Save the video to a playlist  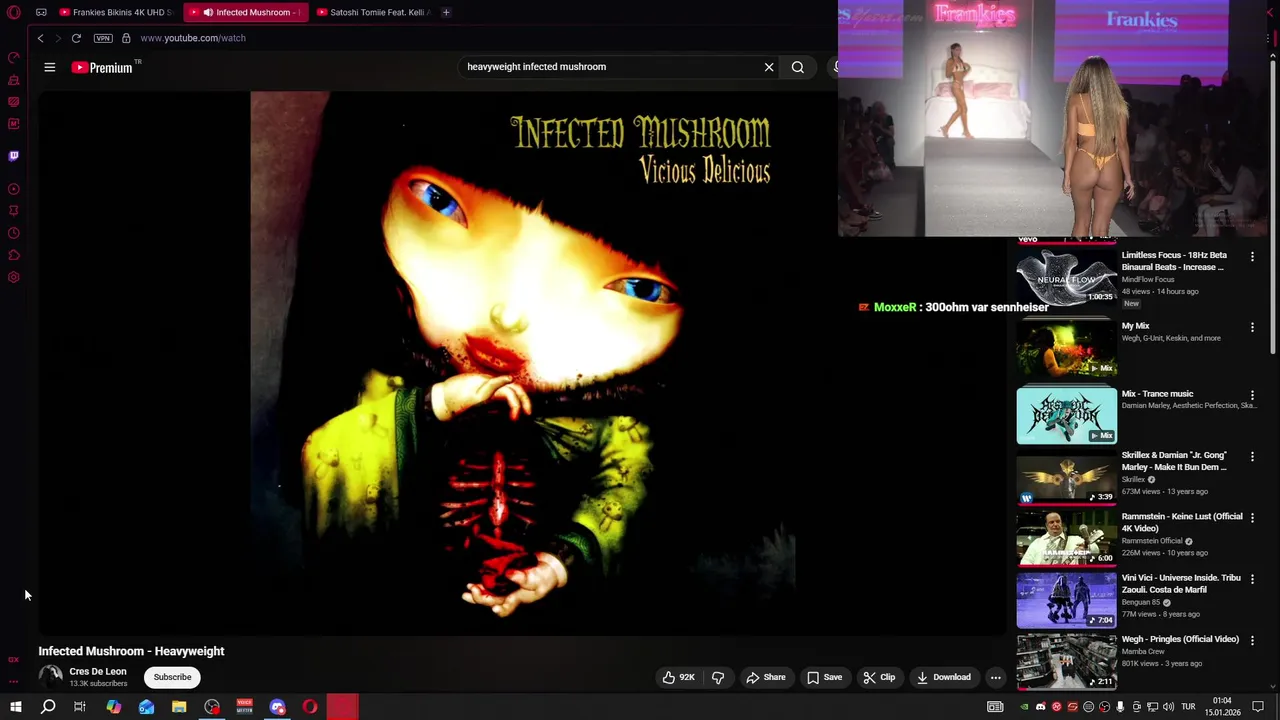tap(825, 677)
